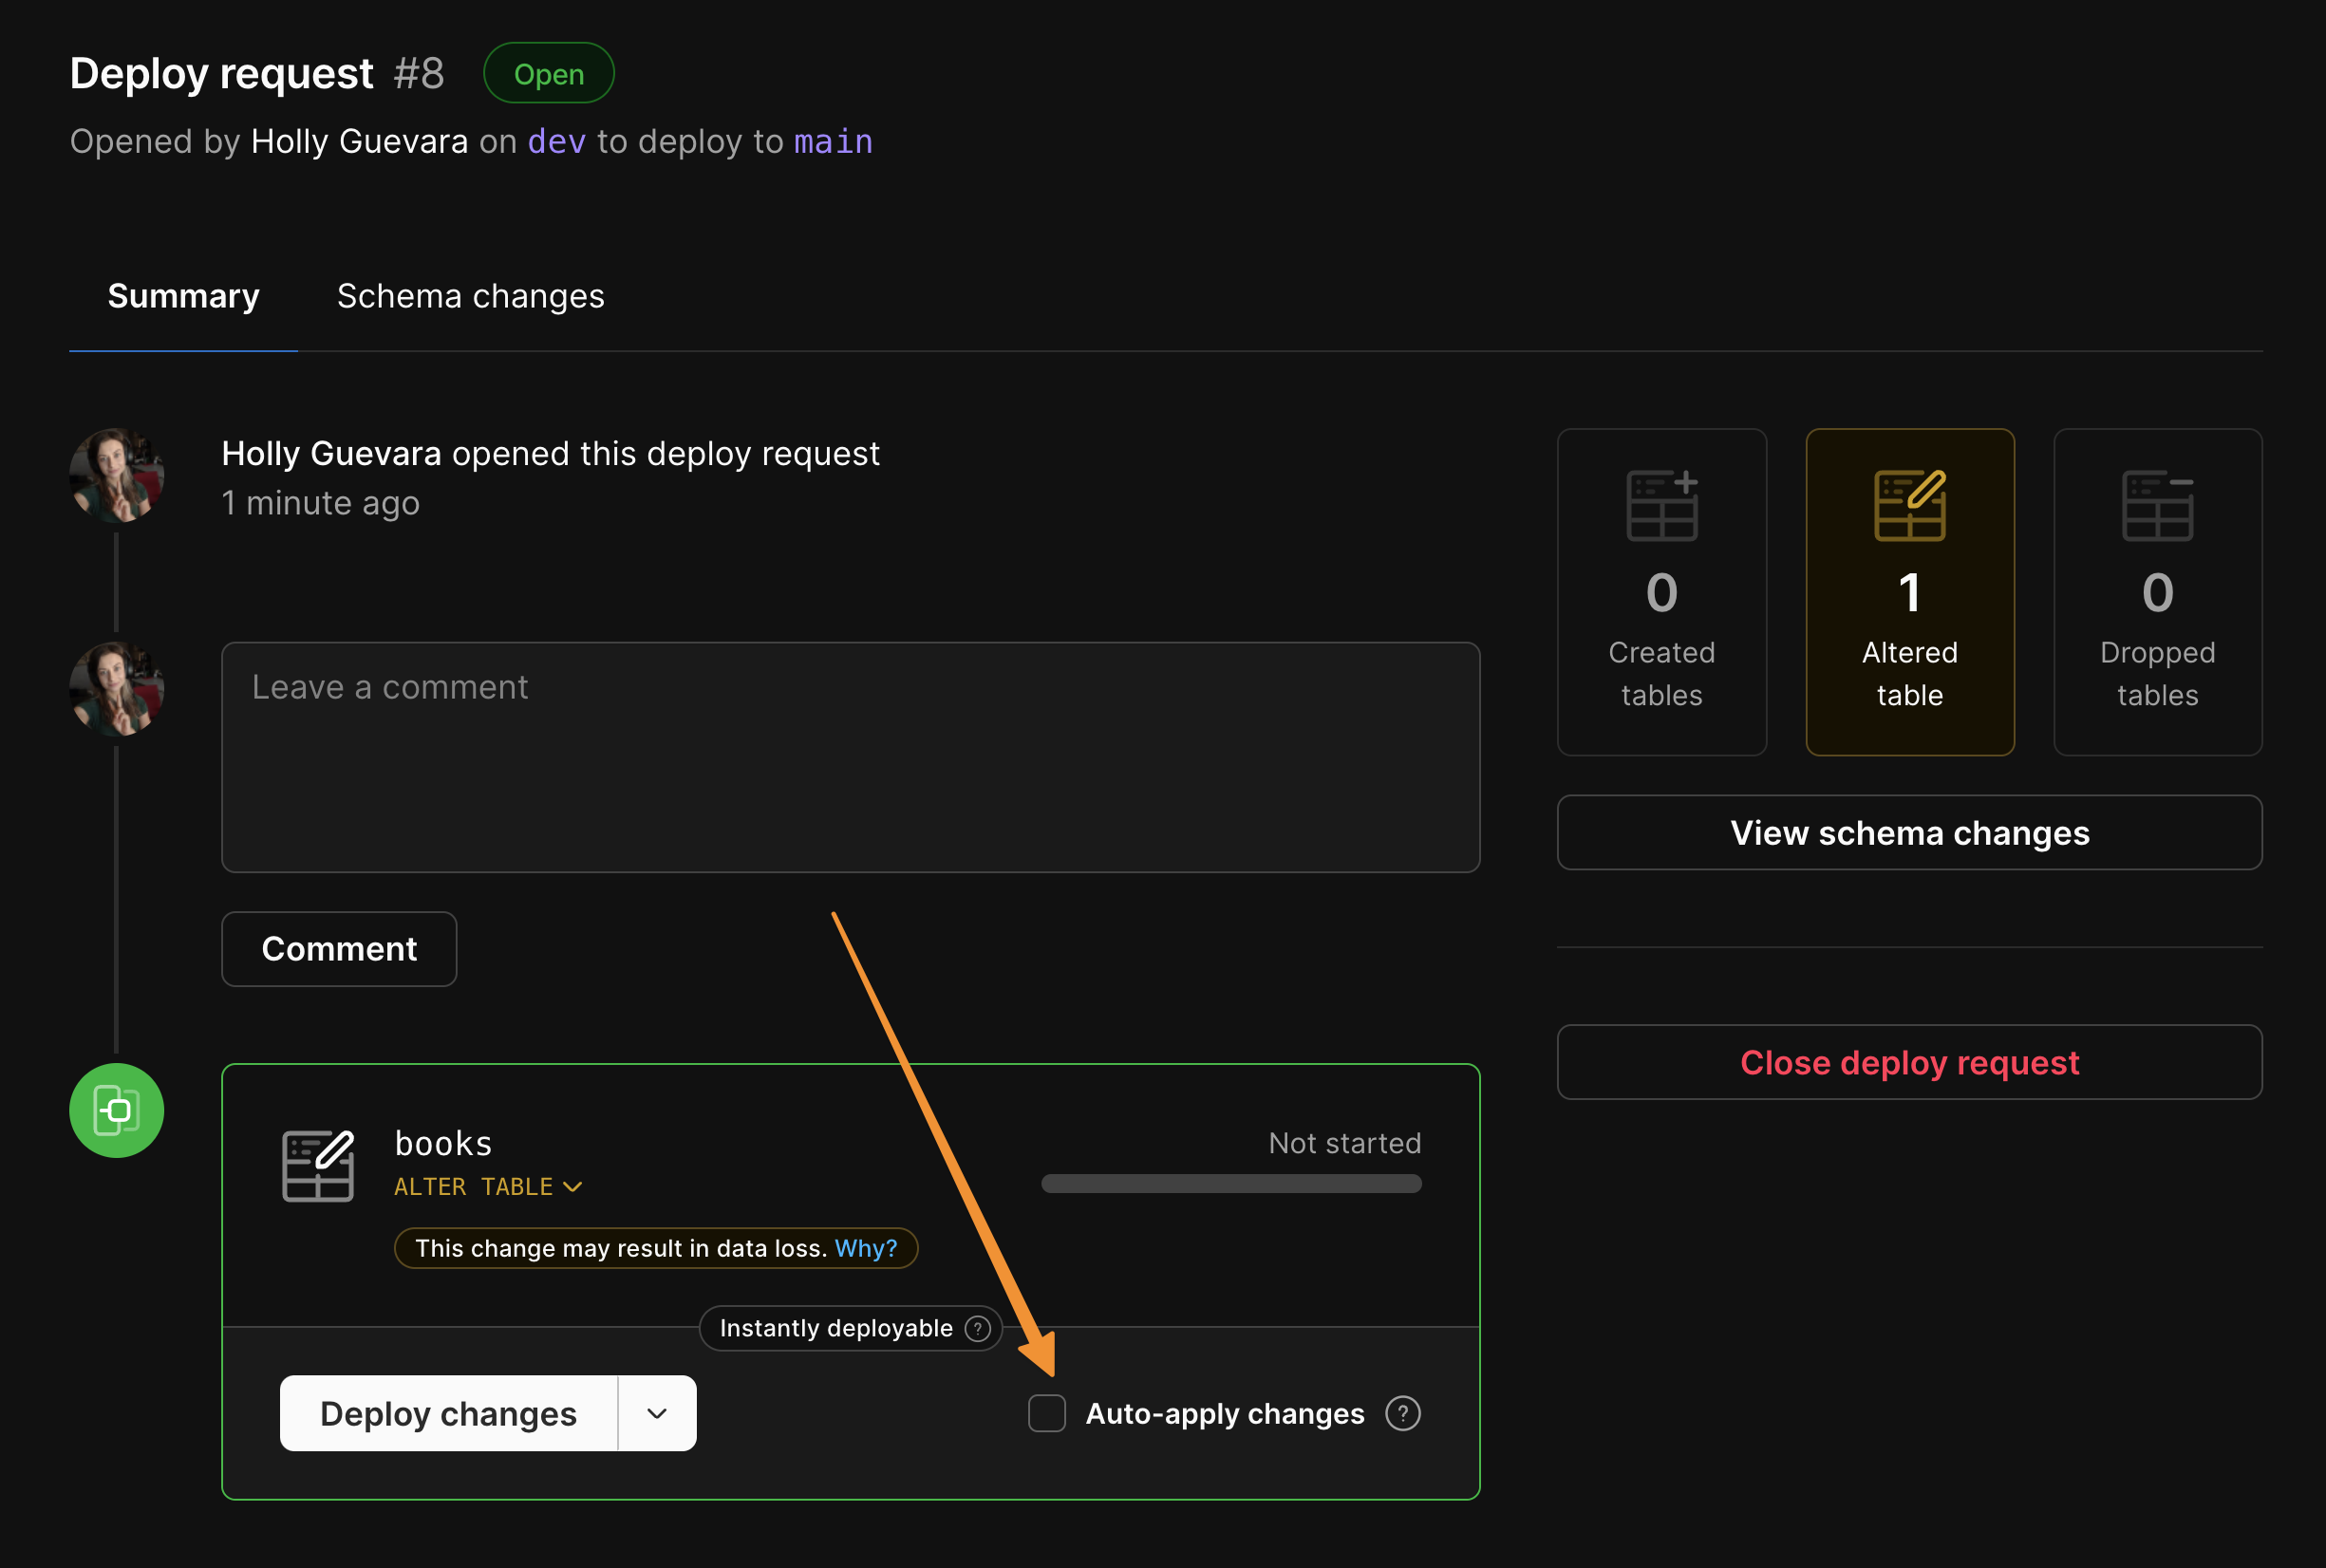Screen dimensions: 2326x1568
Task: Enable the Auto-apply changes checkbox
Action: tap(1047, 1413)
